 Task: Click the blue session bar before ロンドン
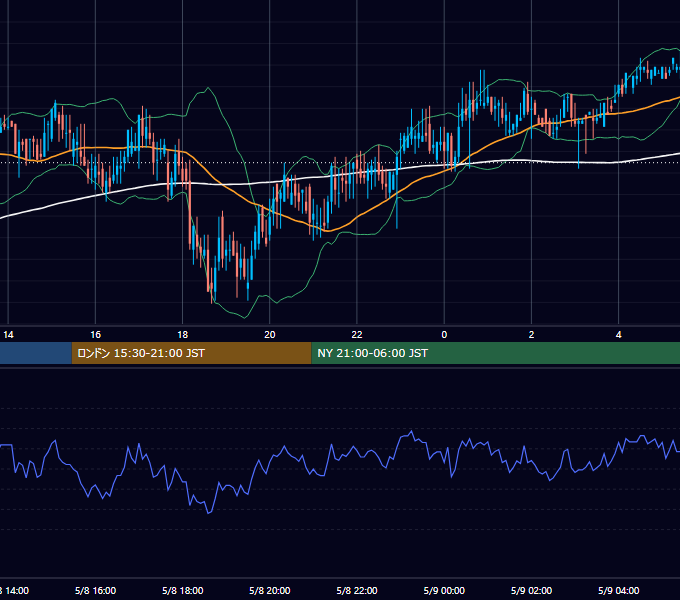click(36, 353)
